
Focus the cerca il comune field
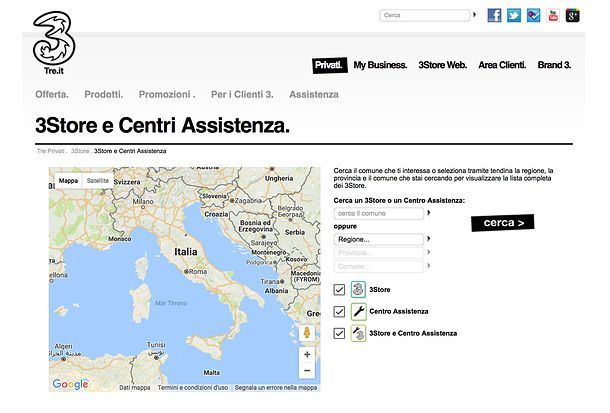pyautogui.click(x=379, y=214)
